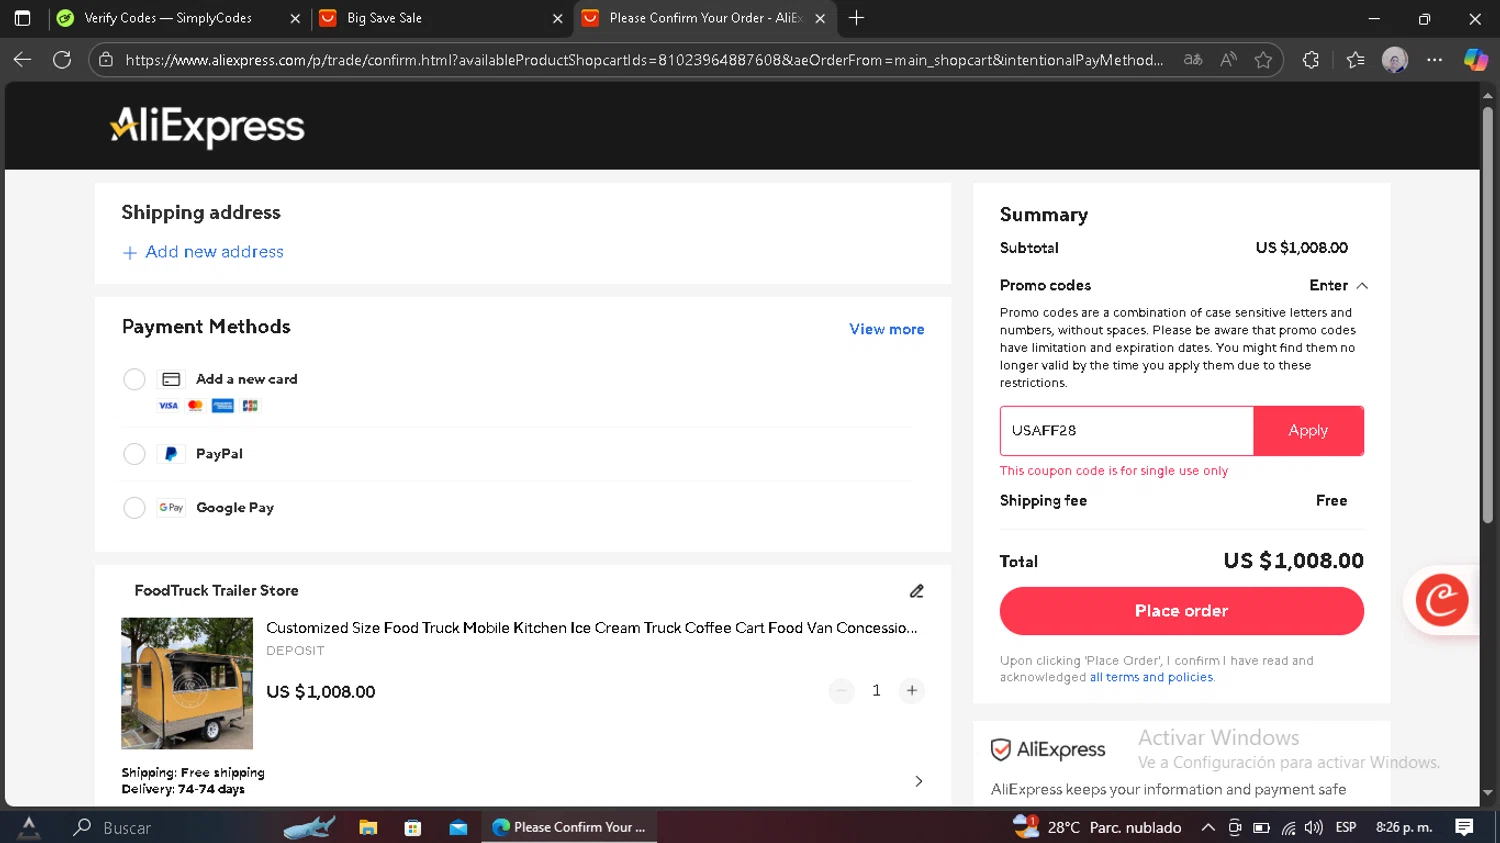Click the AliExpress logo in header
The width and height of the screenshot is (1500, 843).
click(x=207, y=127)
